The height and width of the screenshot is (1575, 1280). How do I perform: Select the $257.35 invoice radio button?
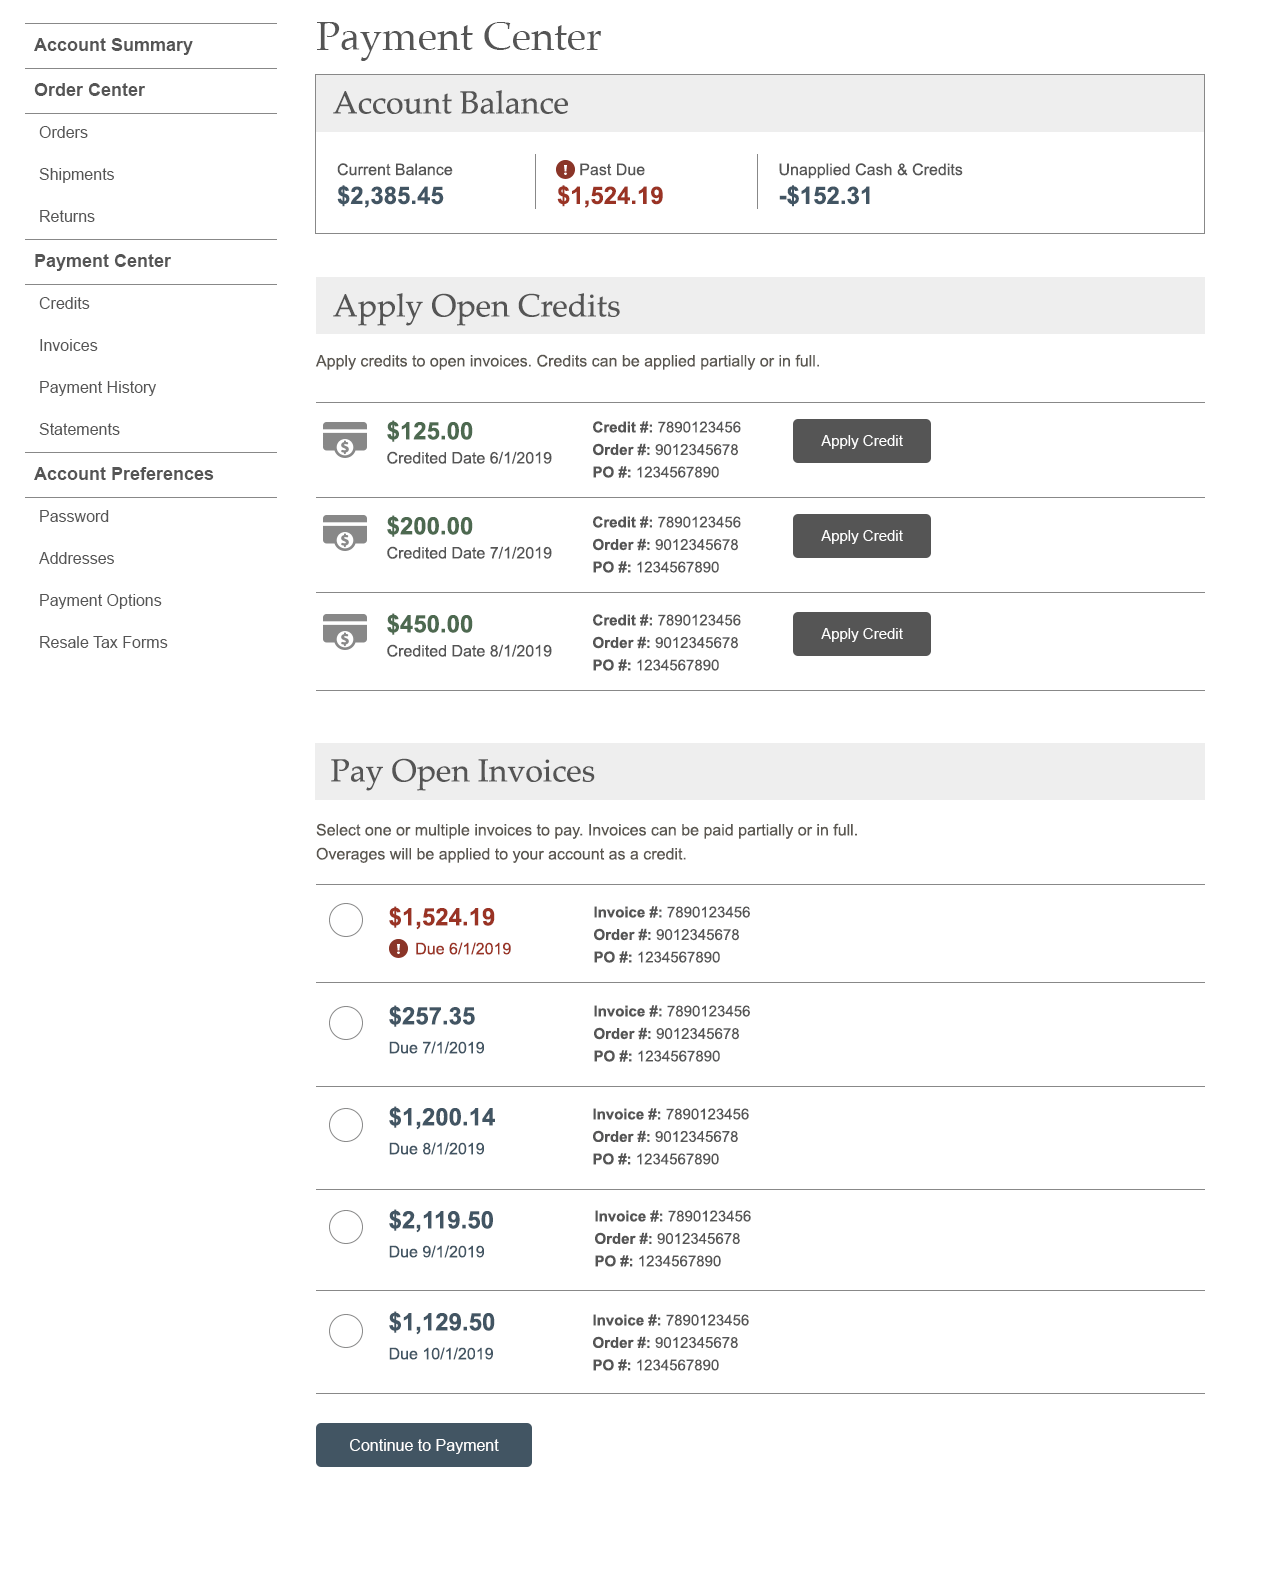(x=346, y=1023)
